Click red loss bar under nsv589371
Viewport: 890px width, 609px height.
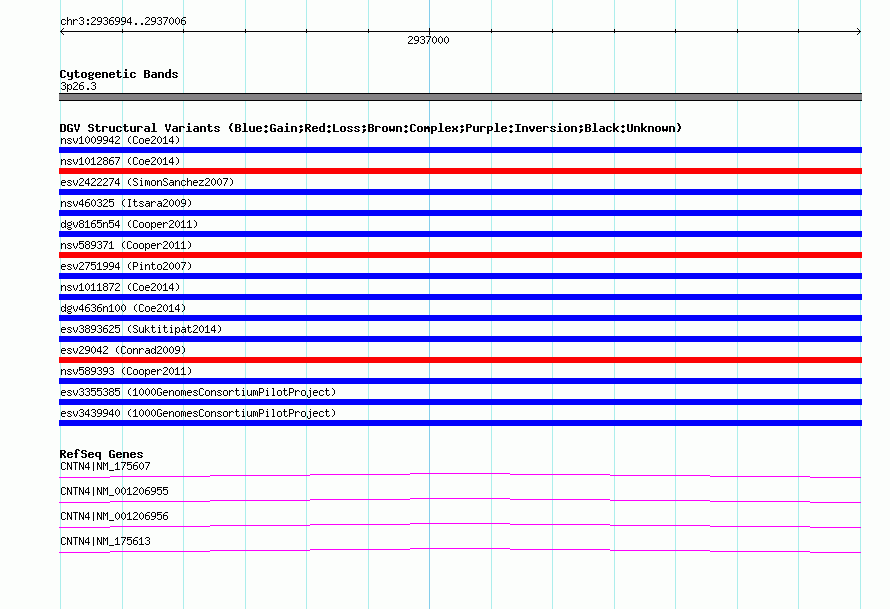click(460, 255)
